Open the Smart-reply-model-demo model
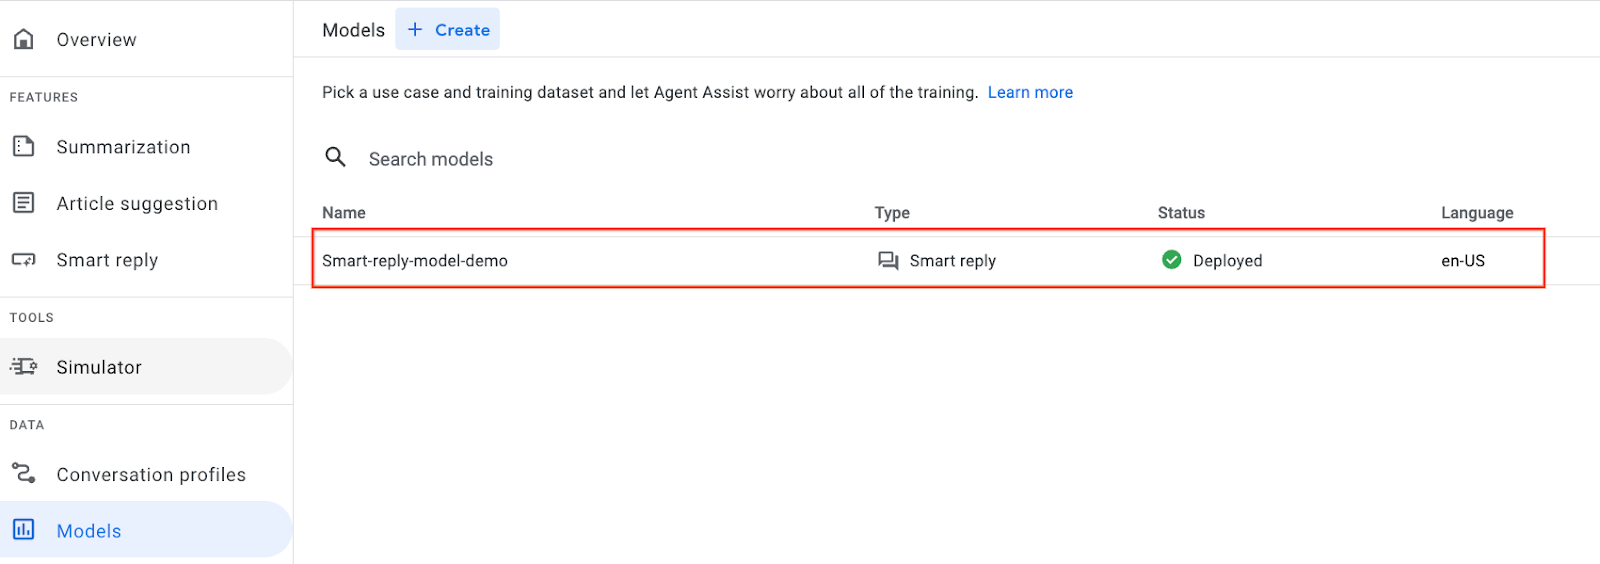This screenshot has width=1600, height=564. coord(415,261)
